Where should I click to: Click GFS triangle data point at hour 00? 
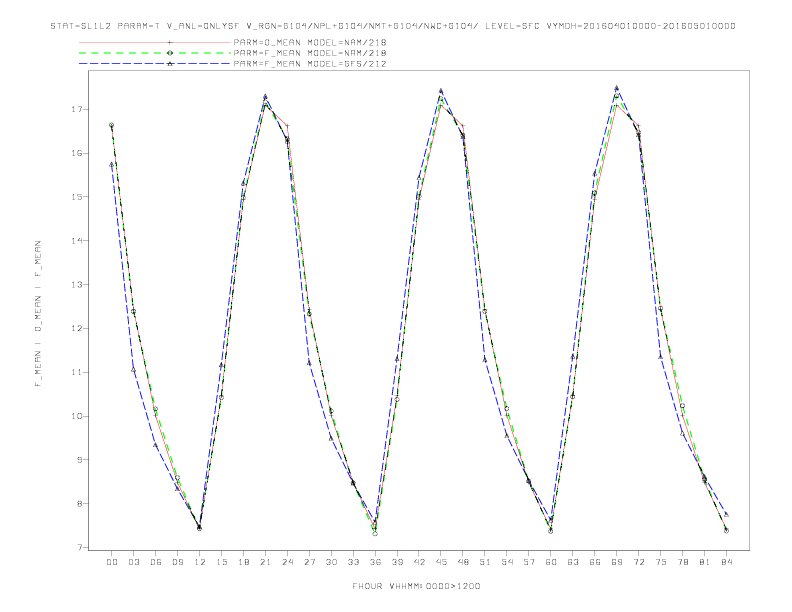click(112, 164)
